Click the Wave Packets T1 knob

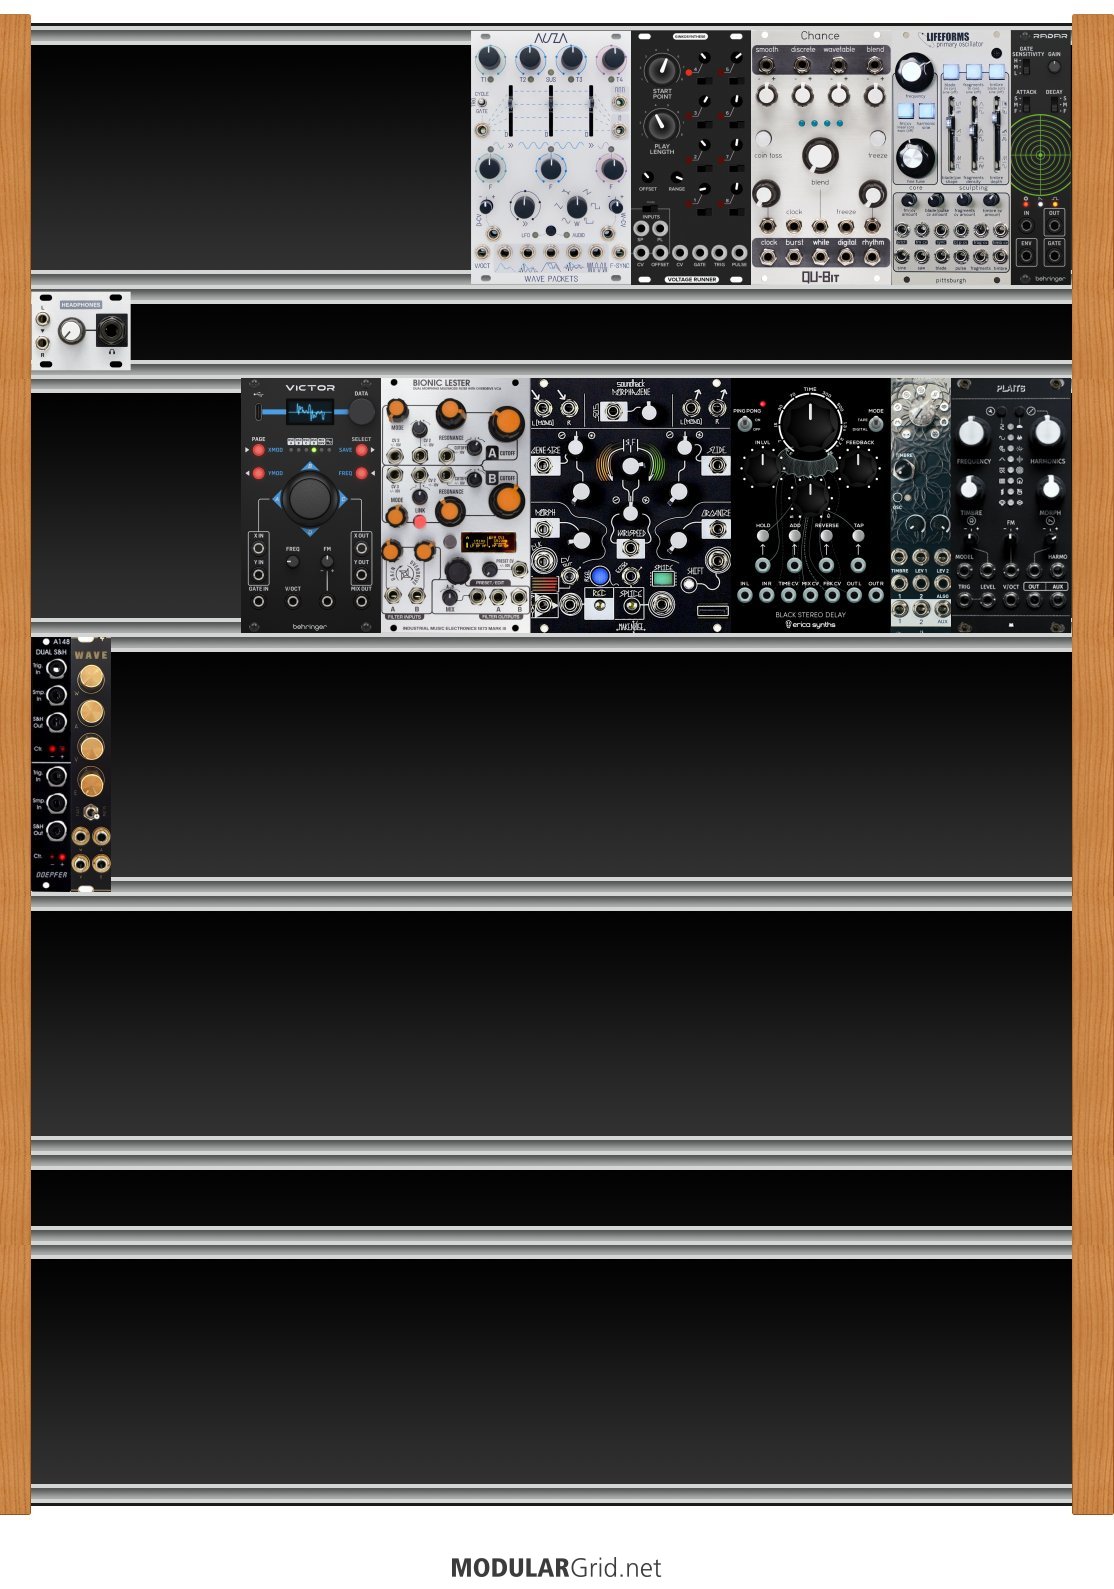[489, 59]
